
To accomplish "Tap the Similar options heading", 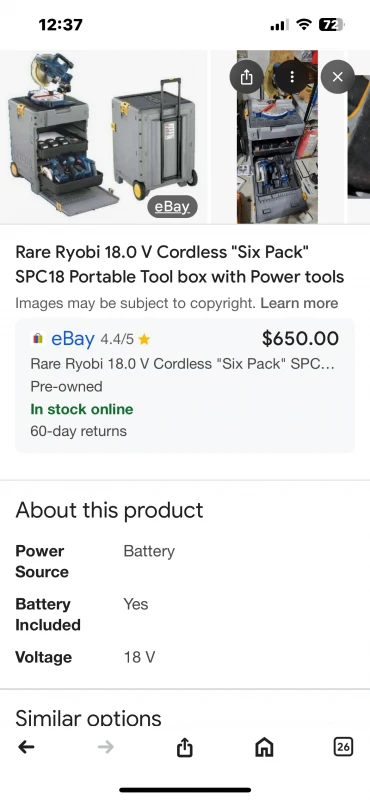I will 88,718.
